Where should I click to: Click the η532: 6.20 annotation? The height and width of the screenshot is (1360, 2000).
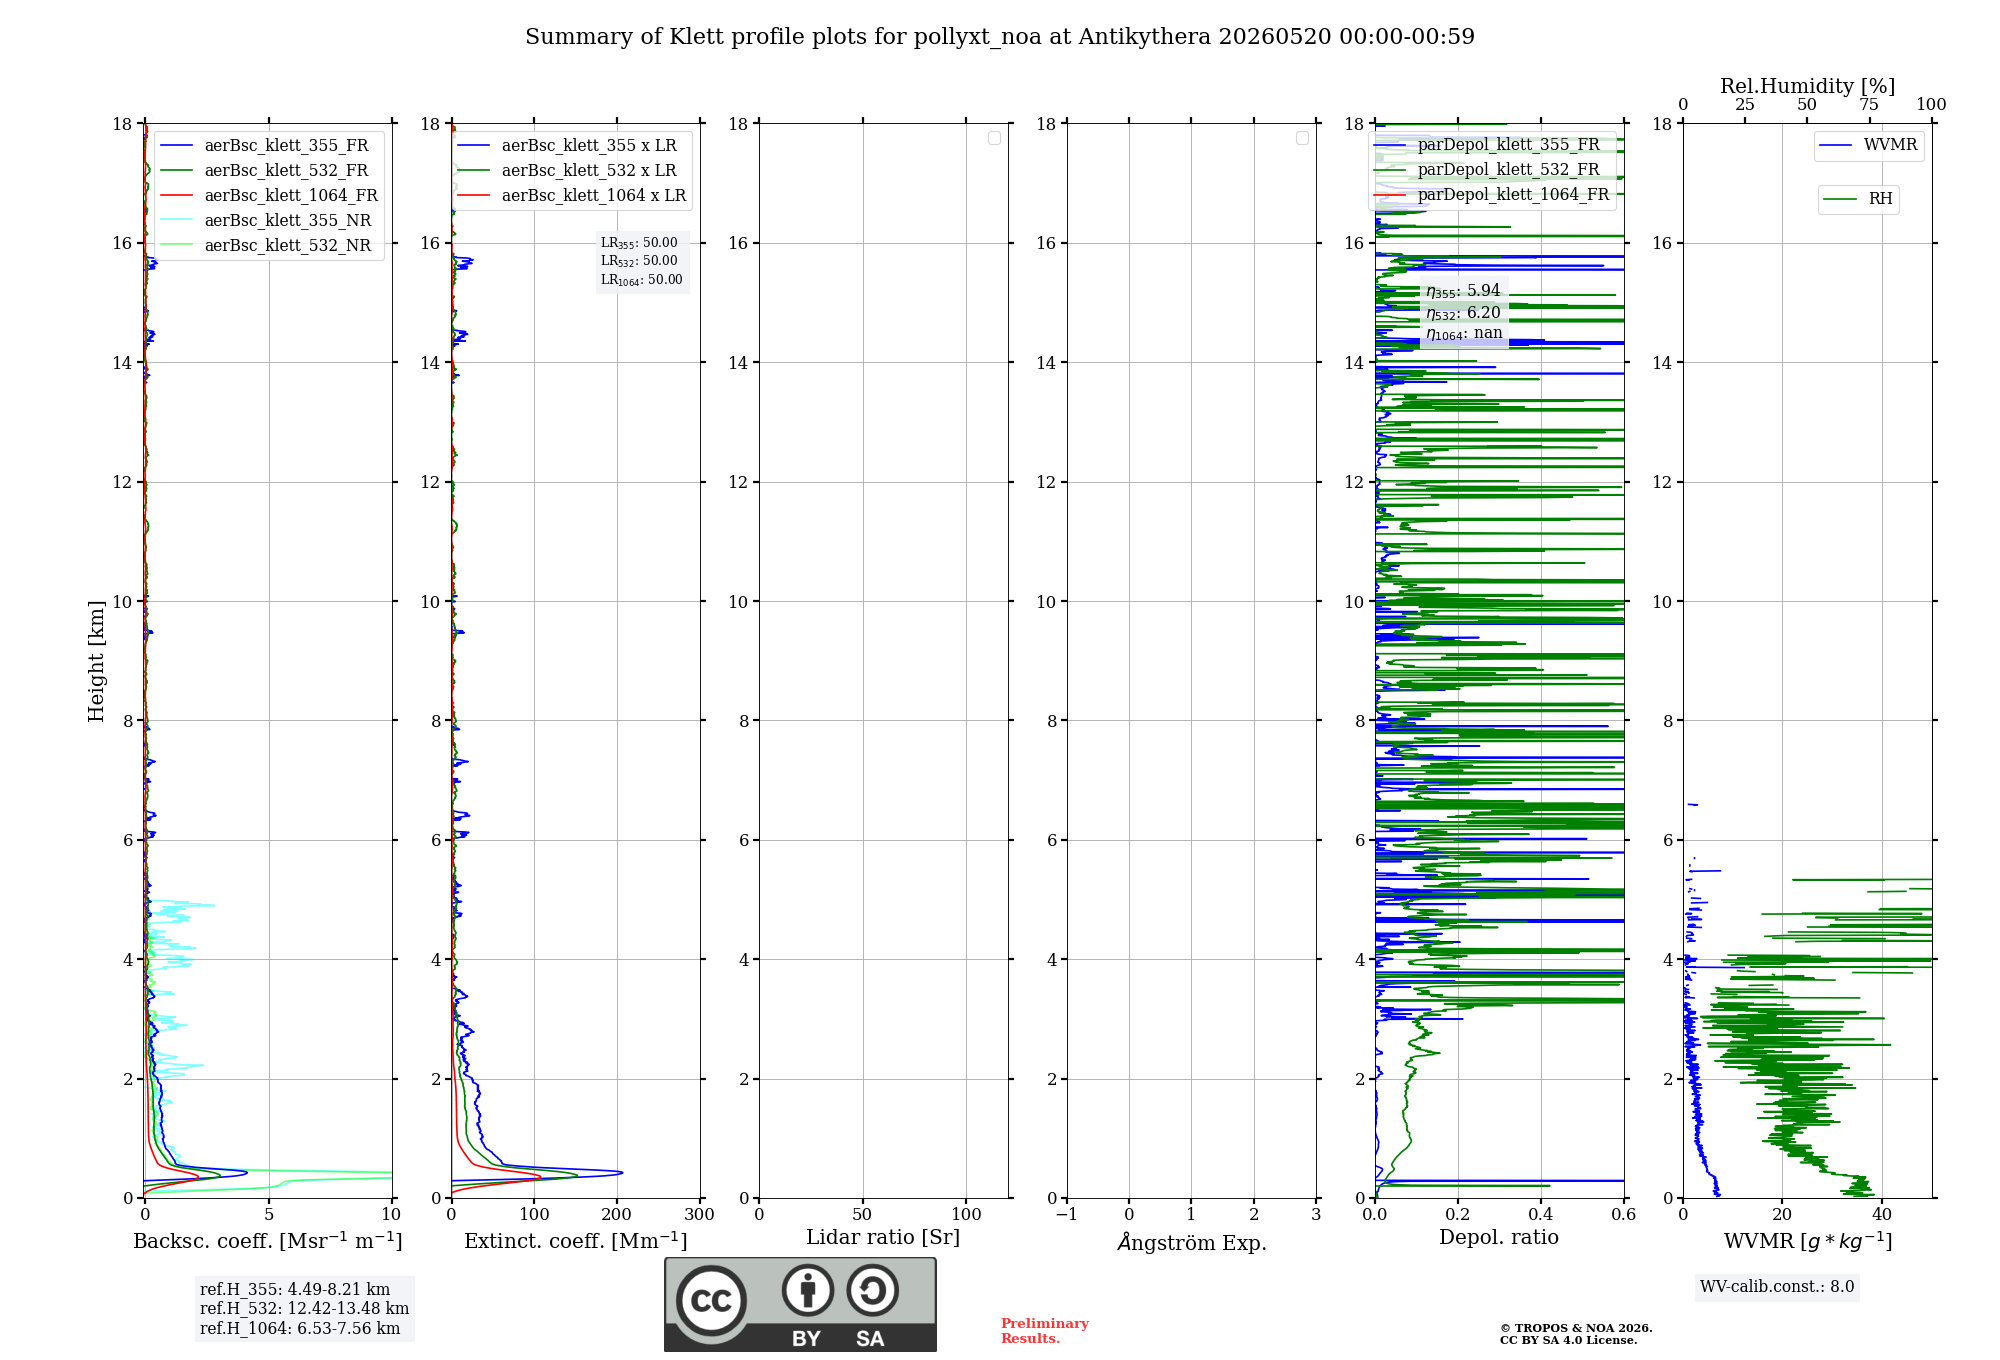[x=1463, y=313]
